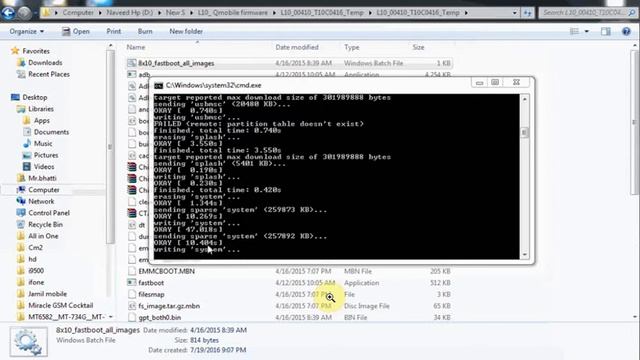The width and height of the screenshot is (640, 360).
Task: Create a New folder
Action: 186,31
